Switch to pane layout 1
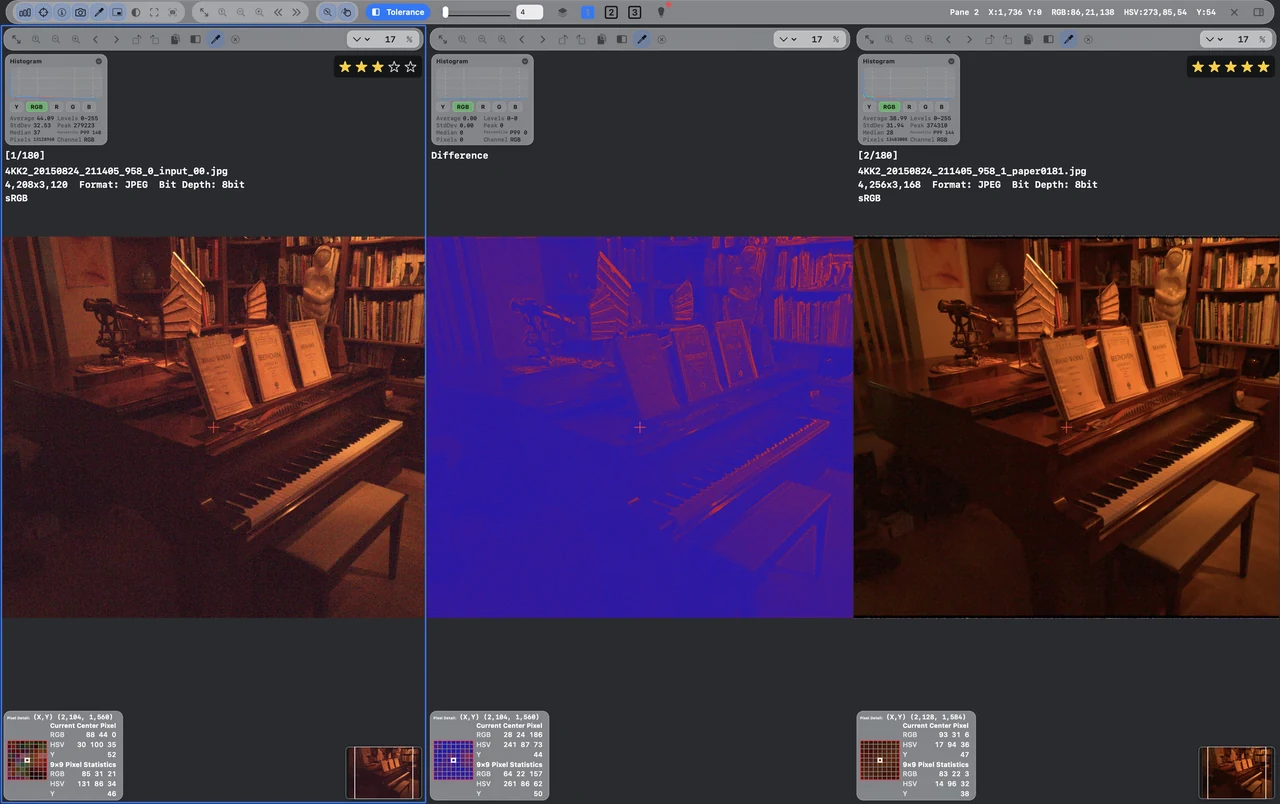This screenshot has height=804, width=1280. point(588,12)
